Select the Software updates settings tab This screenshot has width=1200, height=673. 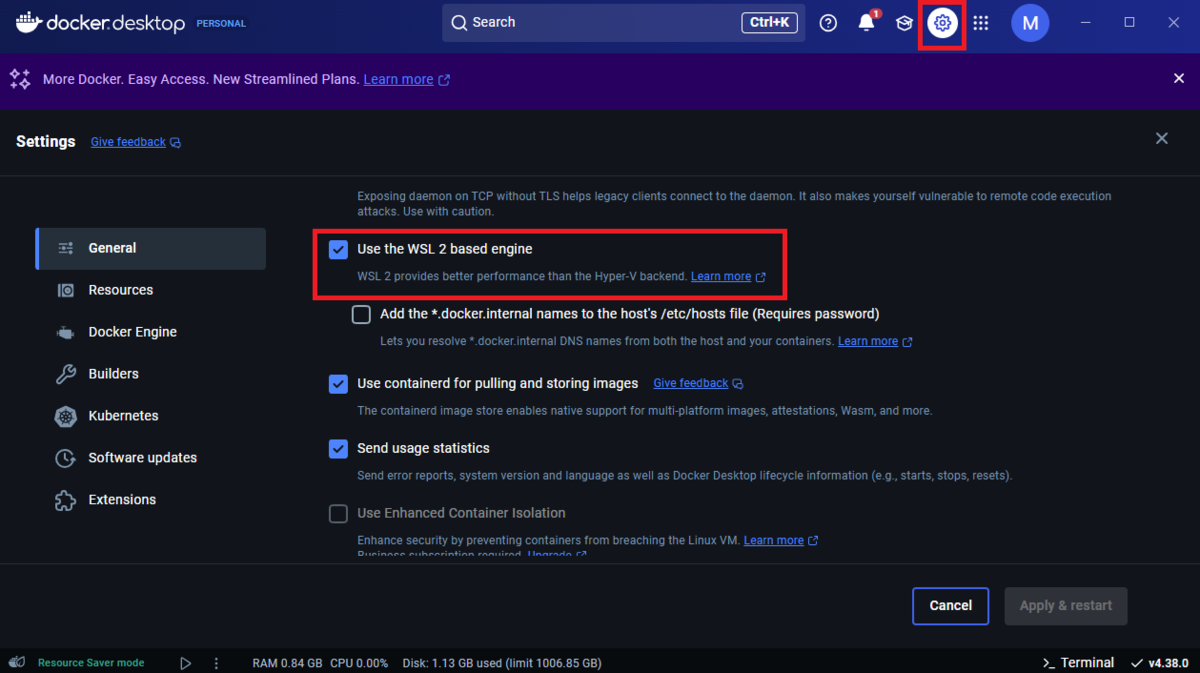pyautogui.click(x=151, y=458)
